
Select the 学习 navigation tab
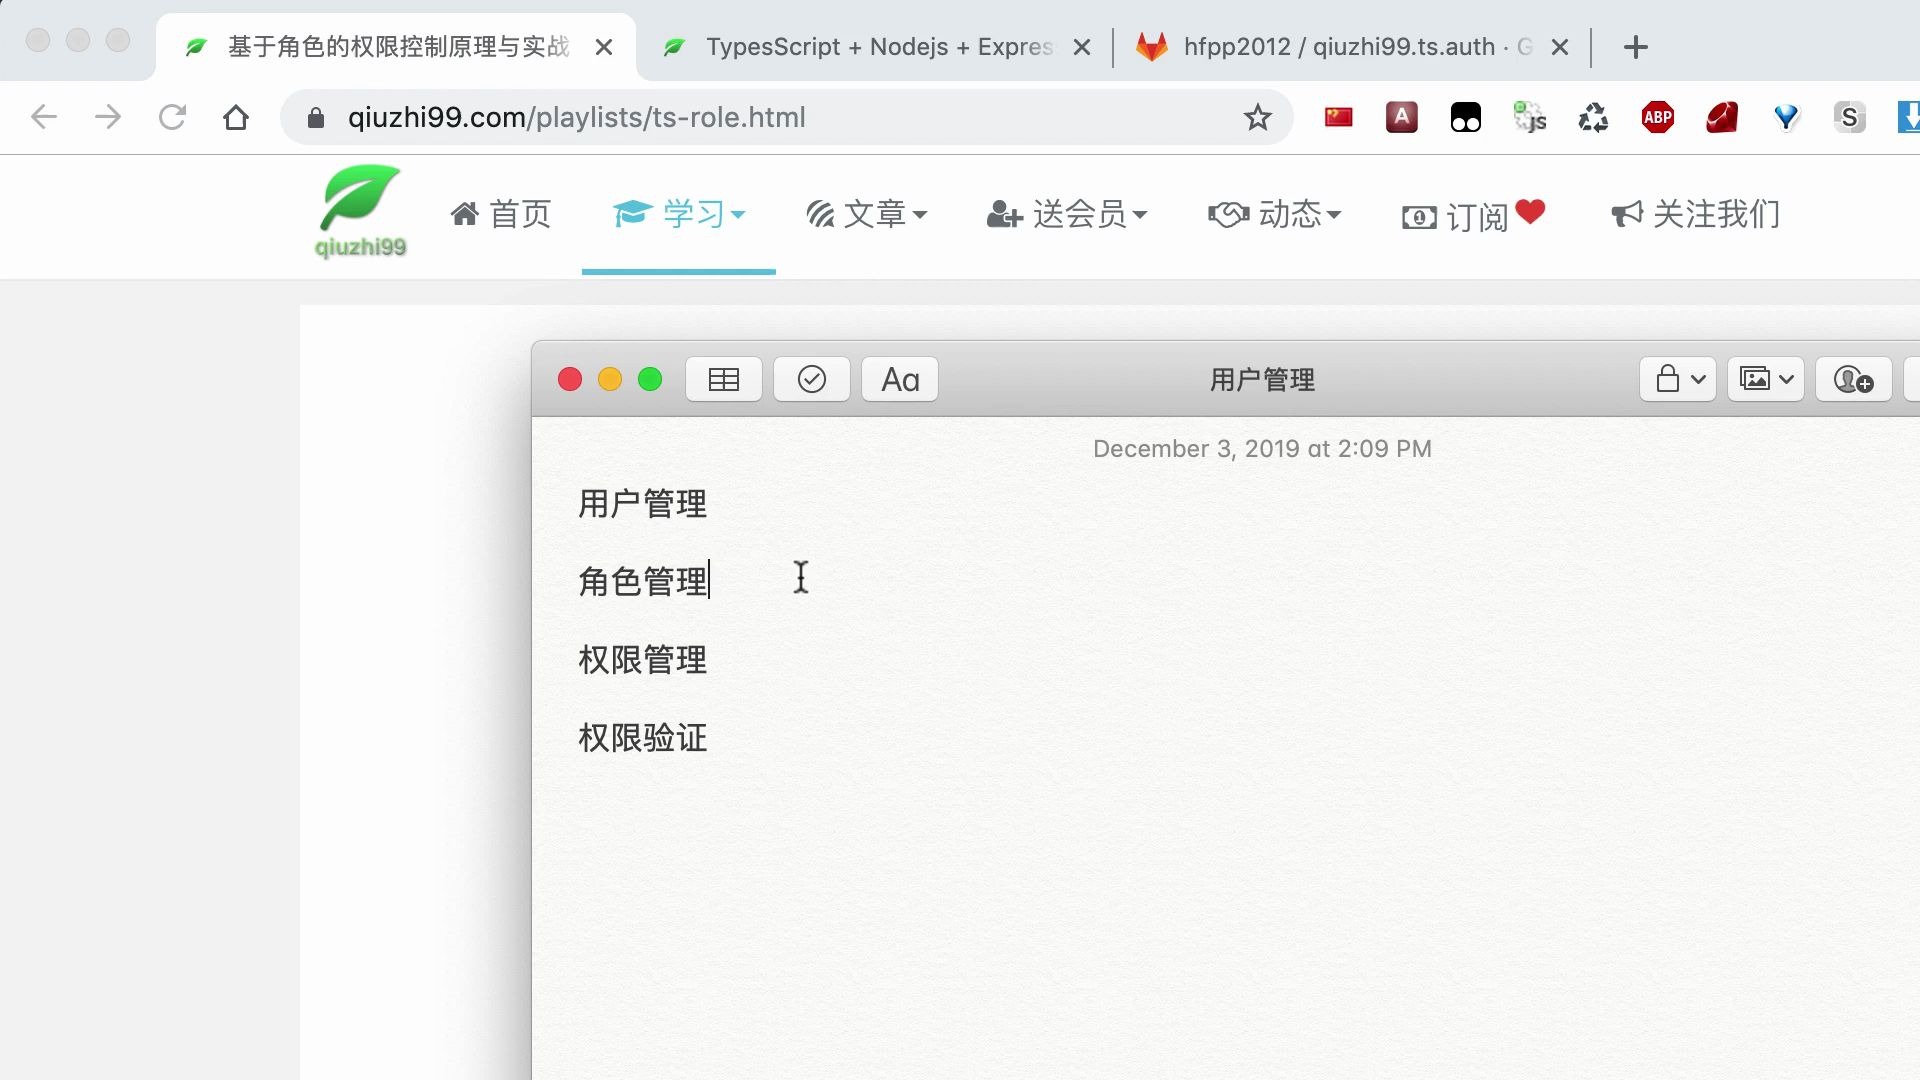[x=678, y=215]
